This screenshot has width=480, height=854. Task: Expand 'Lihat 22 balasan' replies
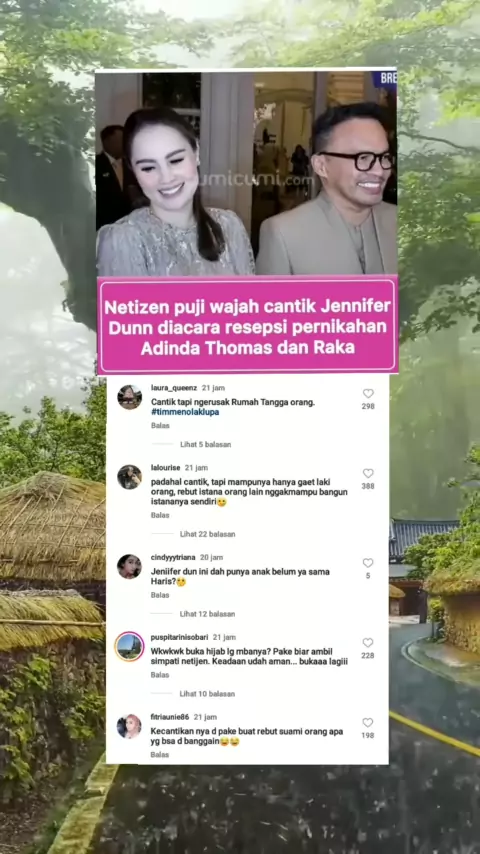pos(208,534)
